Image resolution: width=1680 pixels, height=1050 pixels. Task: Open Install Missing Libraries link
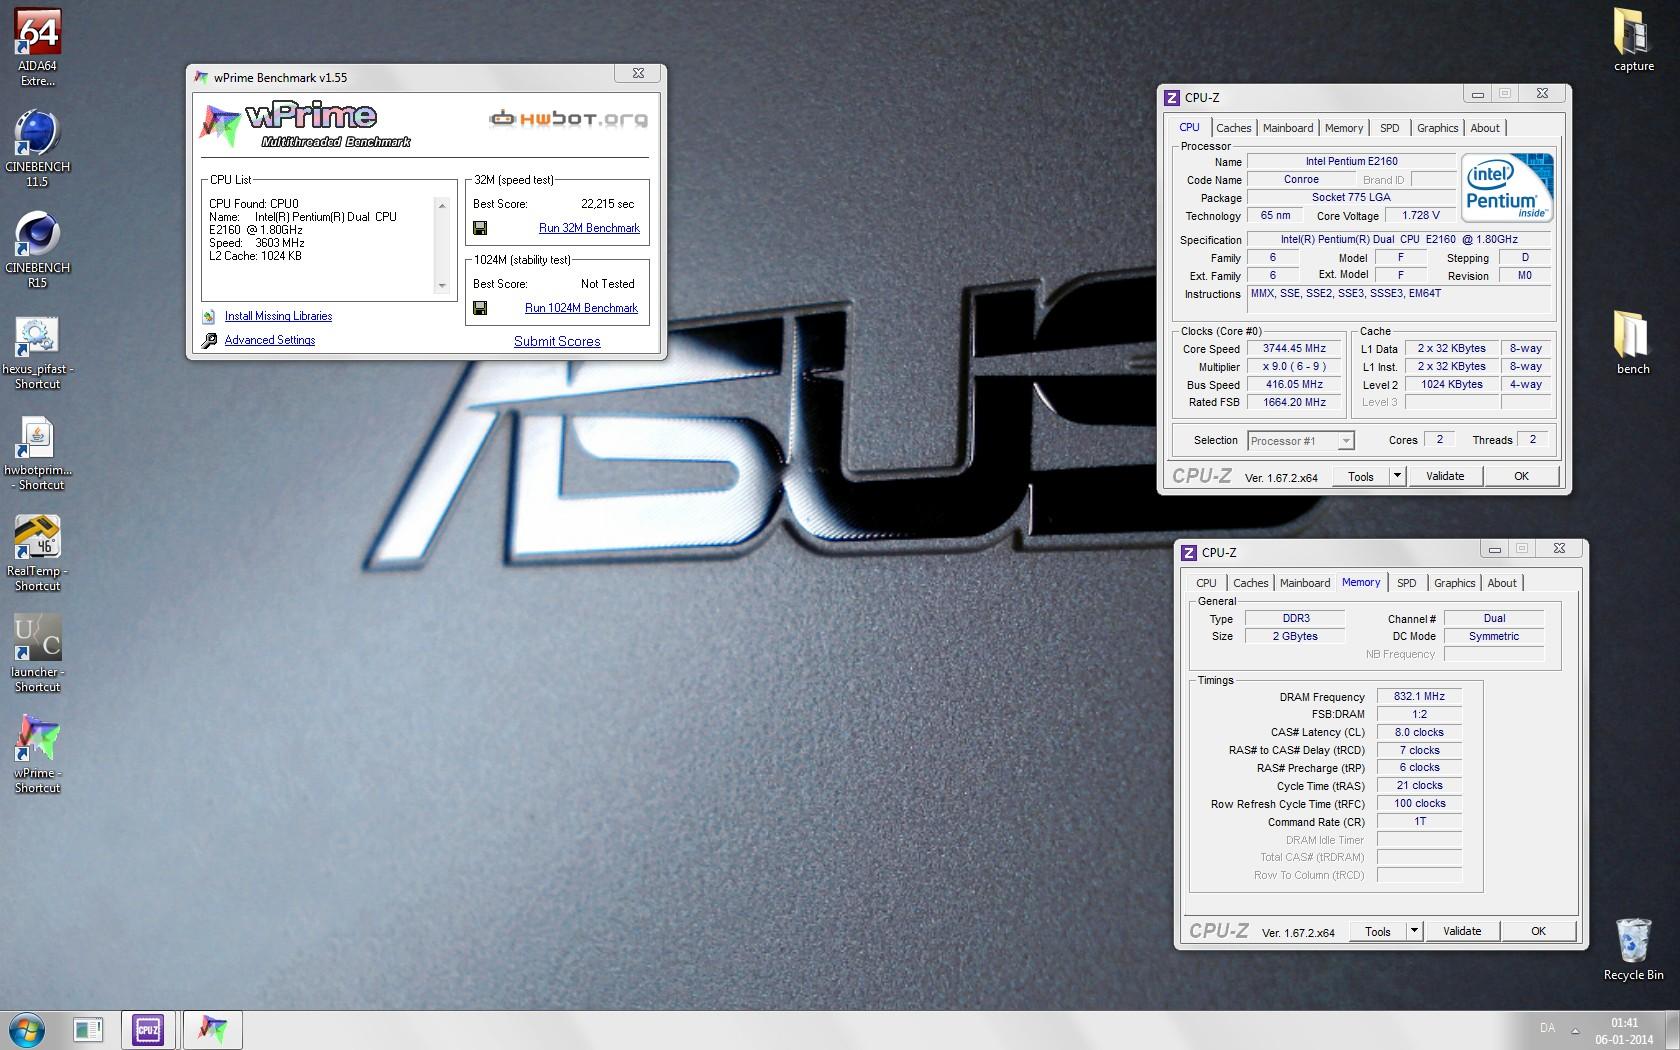pyautogui.click(x=278, y=316)
